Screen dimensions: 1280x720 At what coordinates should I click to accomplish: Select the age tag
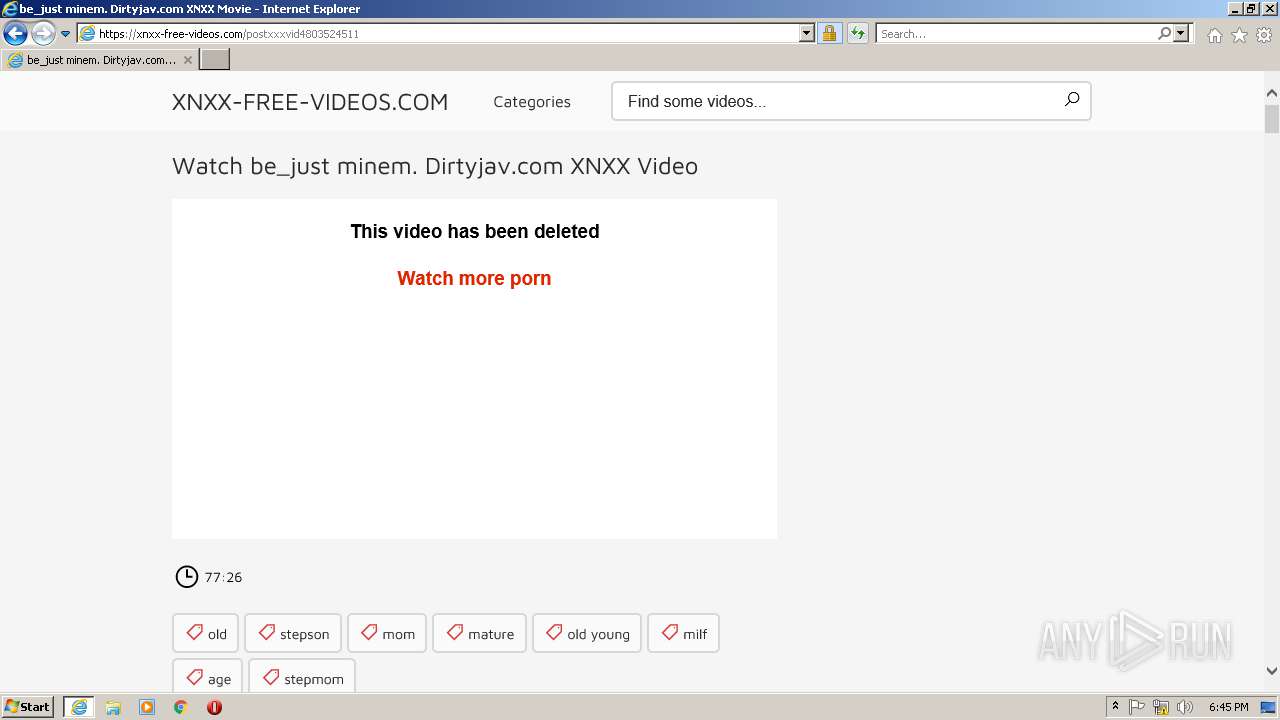coord(207,677)
